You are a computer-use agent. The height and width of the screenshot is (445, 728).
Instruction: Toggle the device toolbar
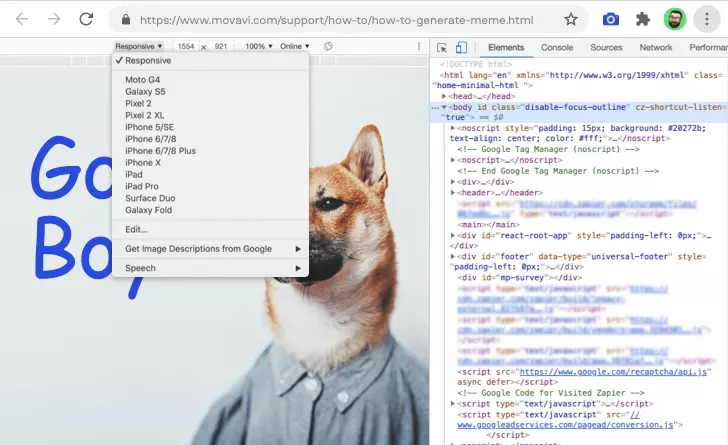pos(461,47)
